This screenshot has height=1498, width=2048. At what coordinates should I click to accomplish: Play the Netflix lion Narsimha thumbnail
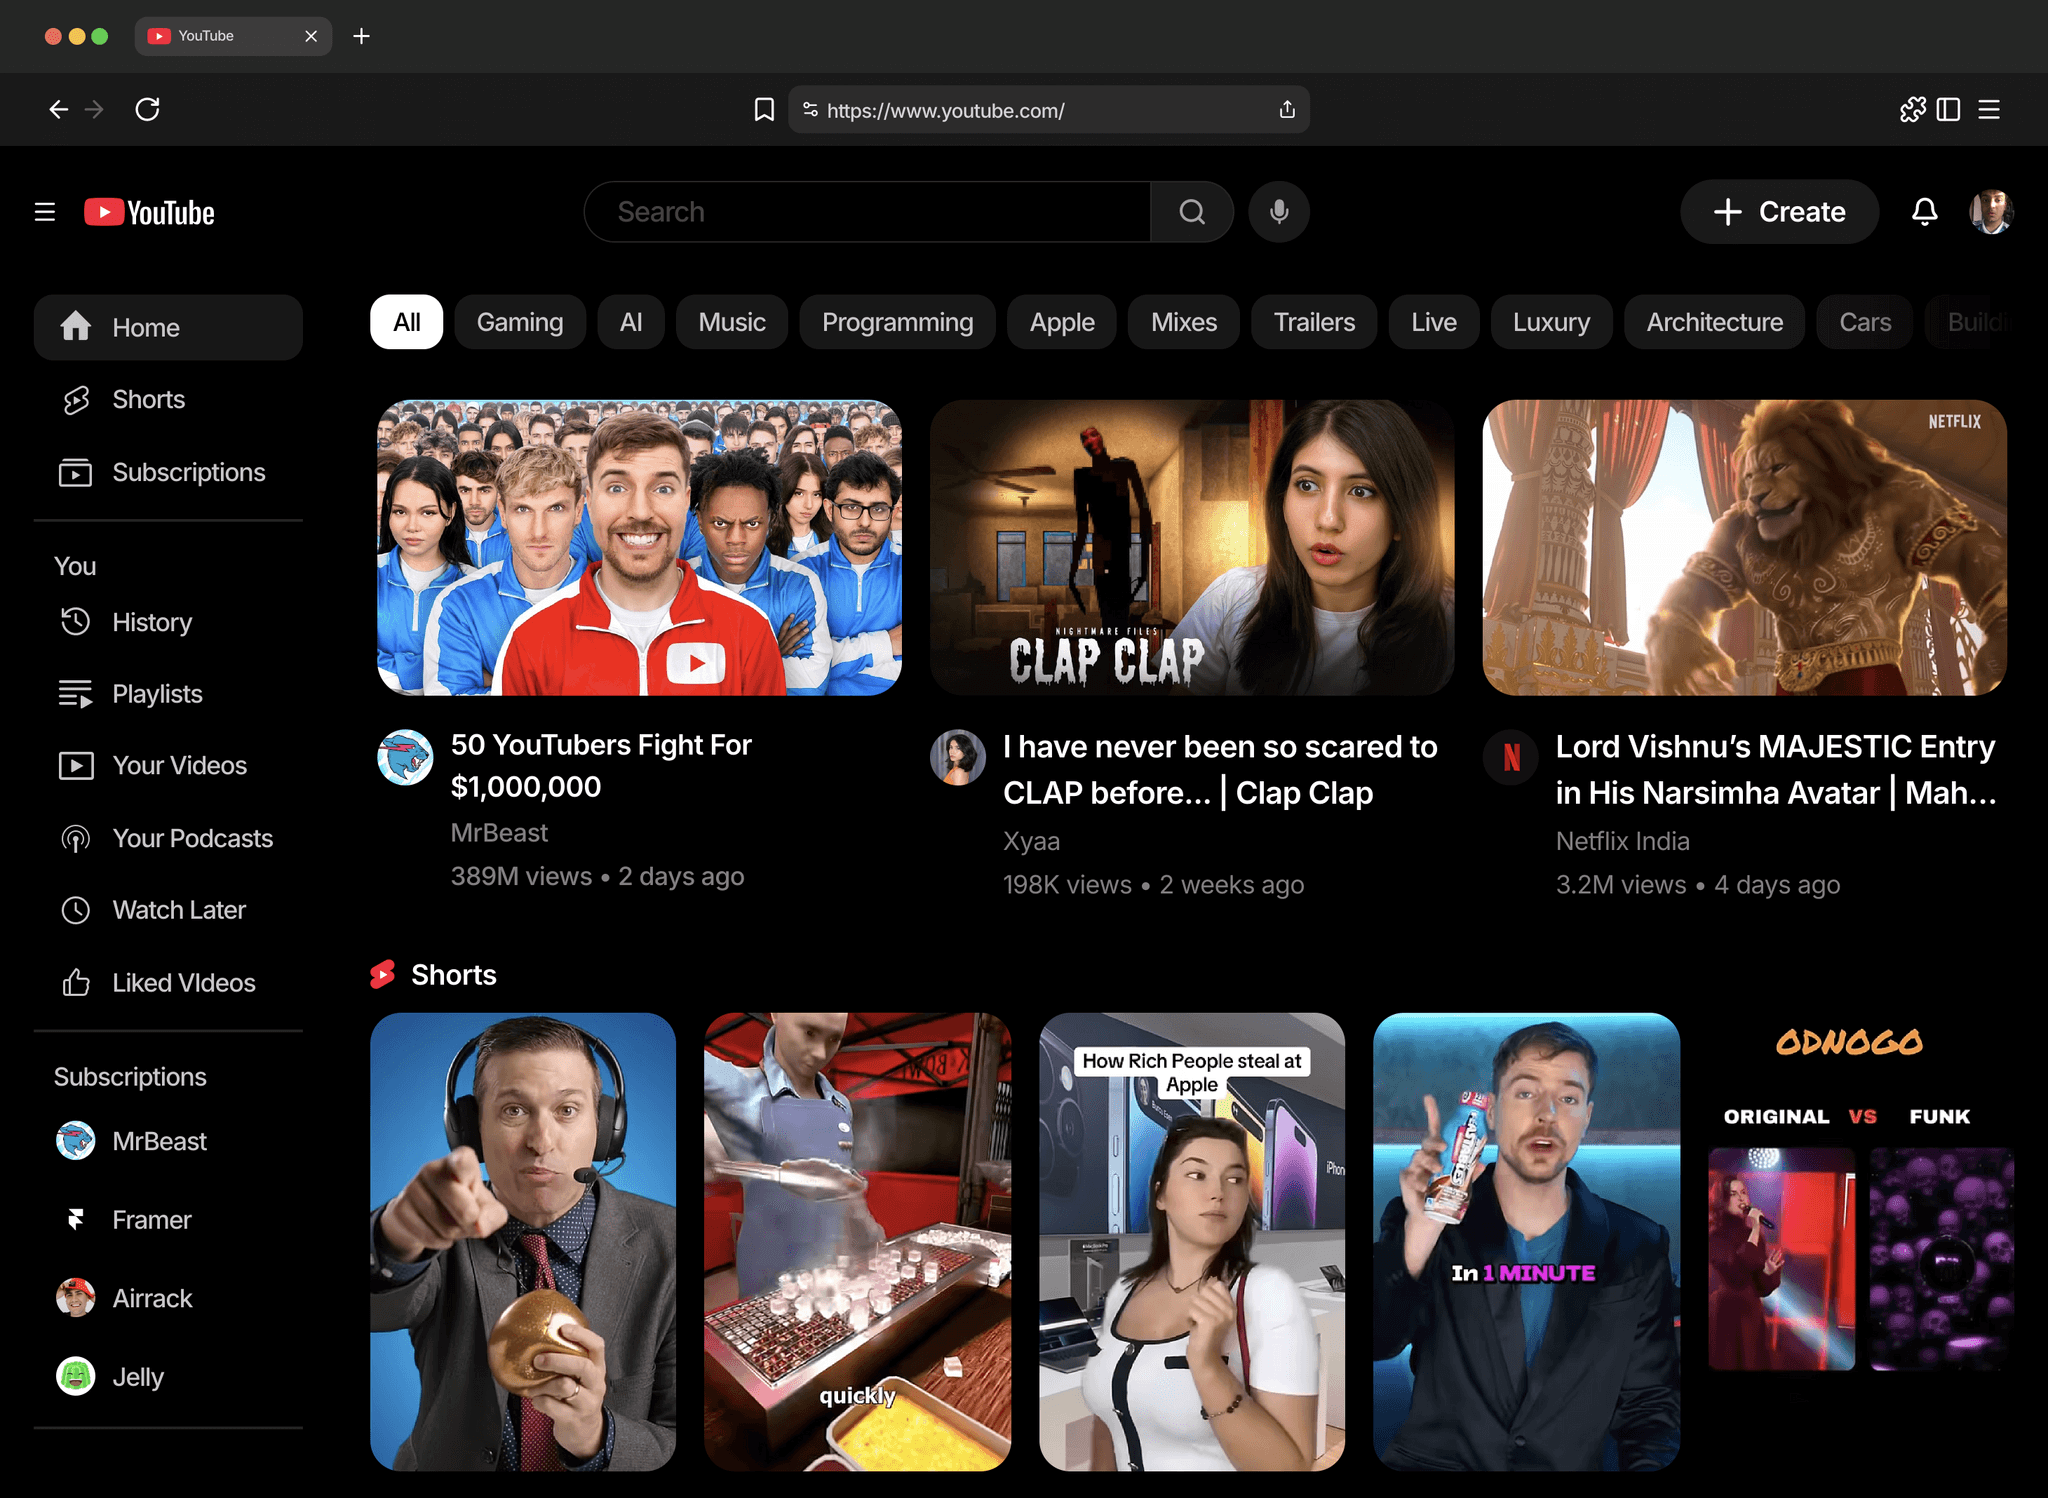point(1745,548)
